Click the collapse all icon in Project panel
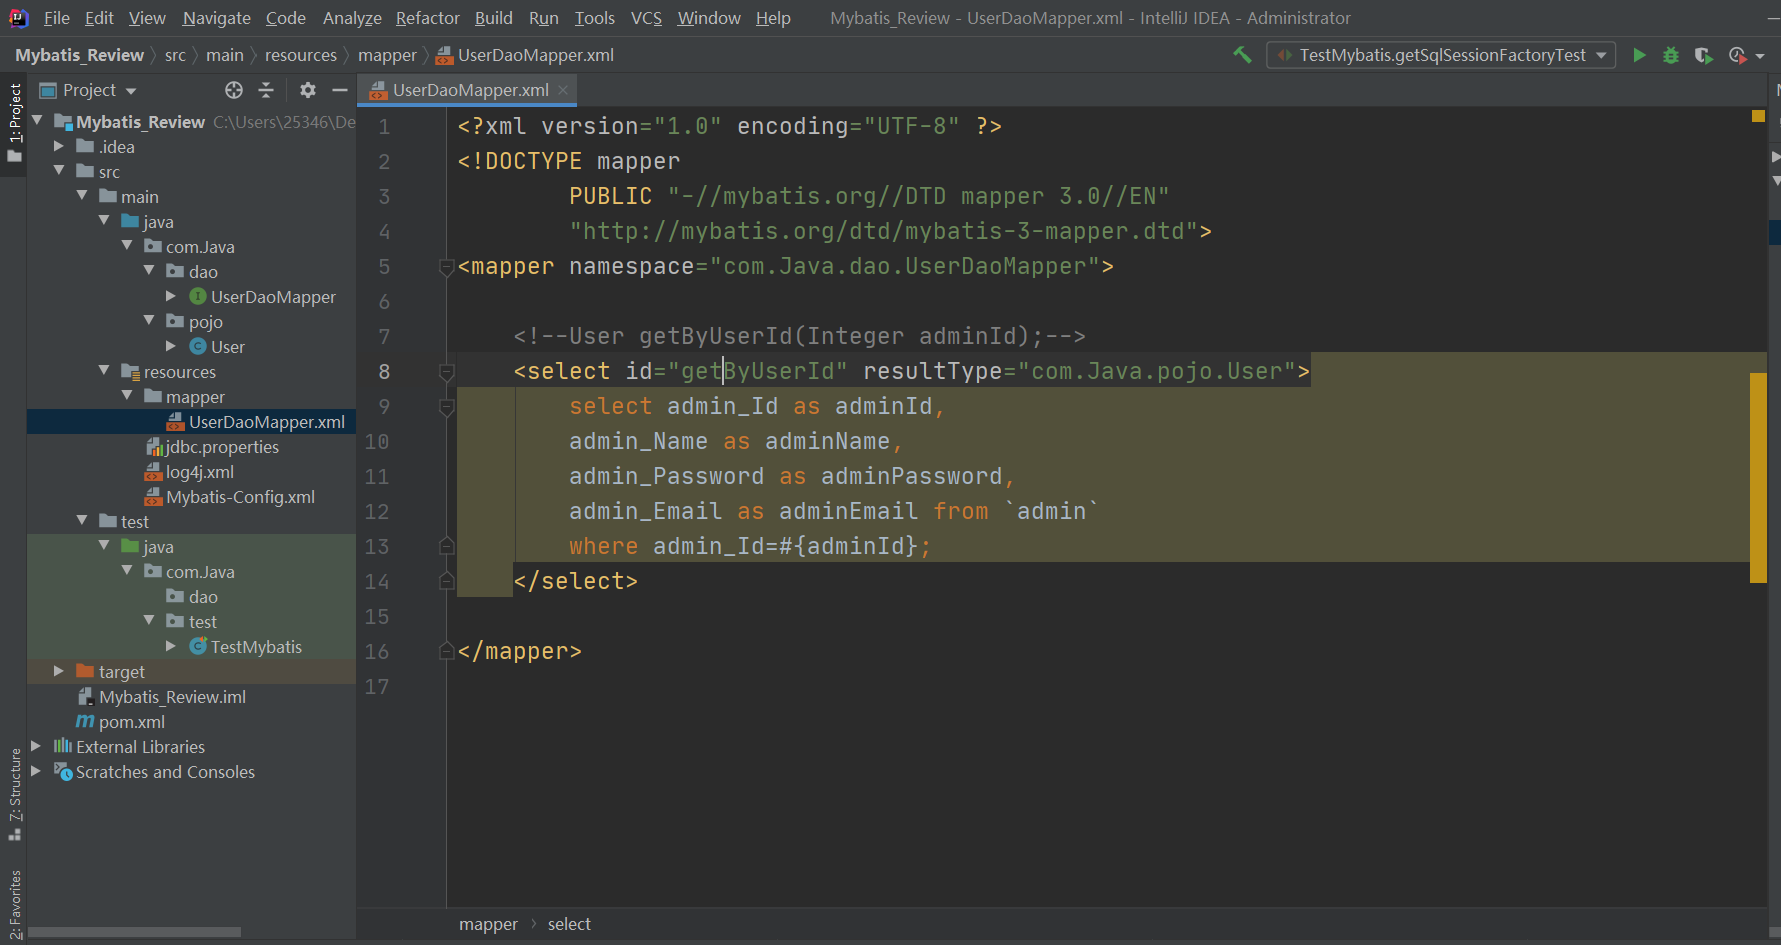1781x945 pixels. tap(266, 90)
